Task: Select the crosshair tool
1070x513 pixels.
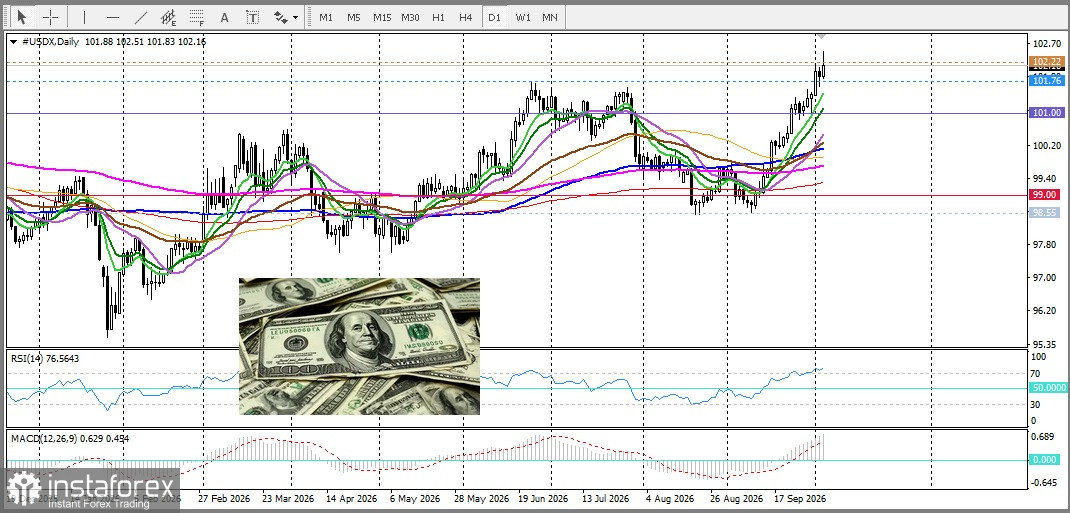Action: pyautogui.click(x=50, y=17)
